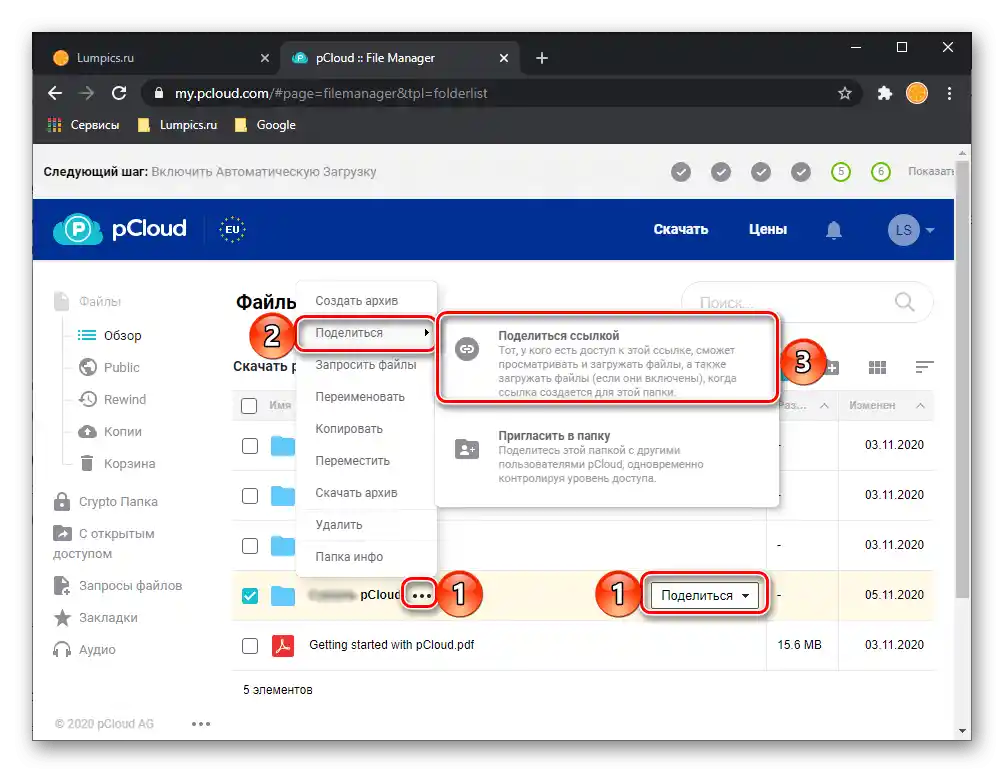Click Скачать in header

click(x=681, y=229)
